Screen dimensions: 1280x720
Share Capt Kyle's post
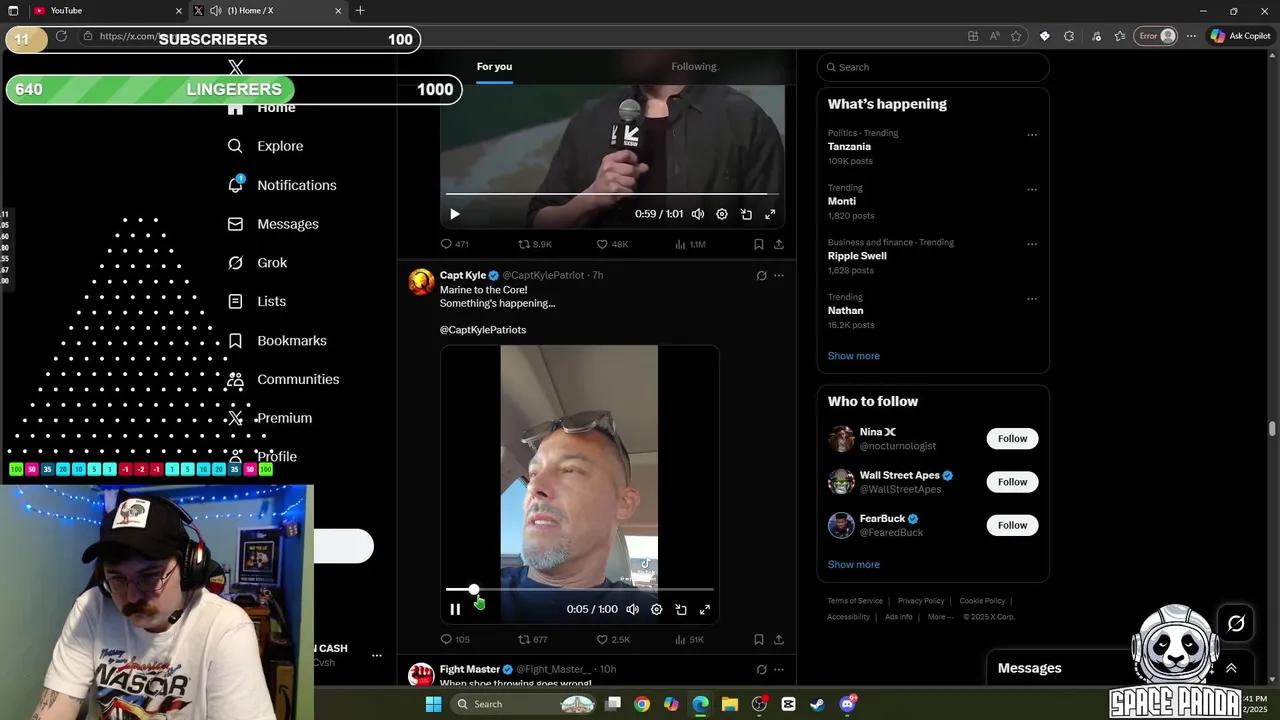tap(779, 639)
